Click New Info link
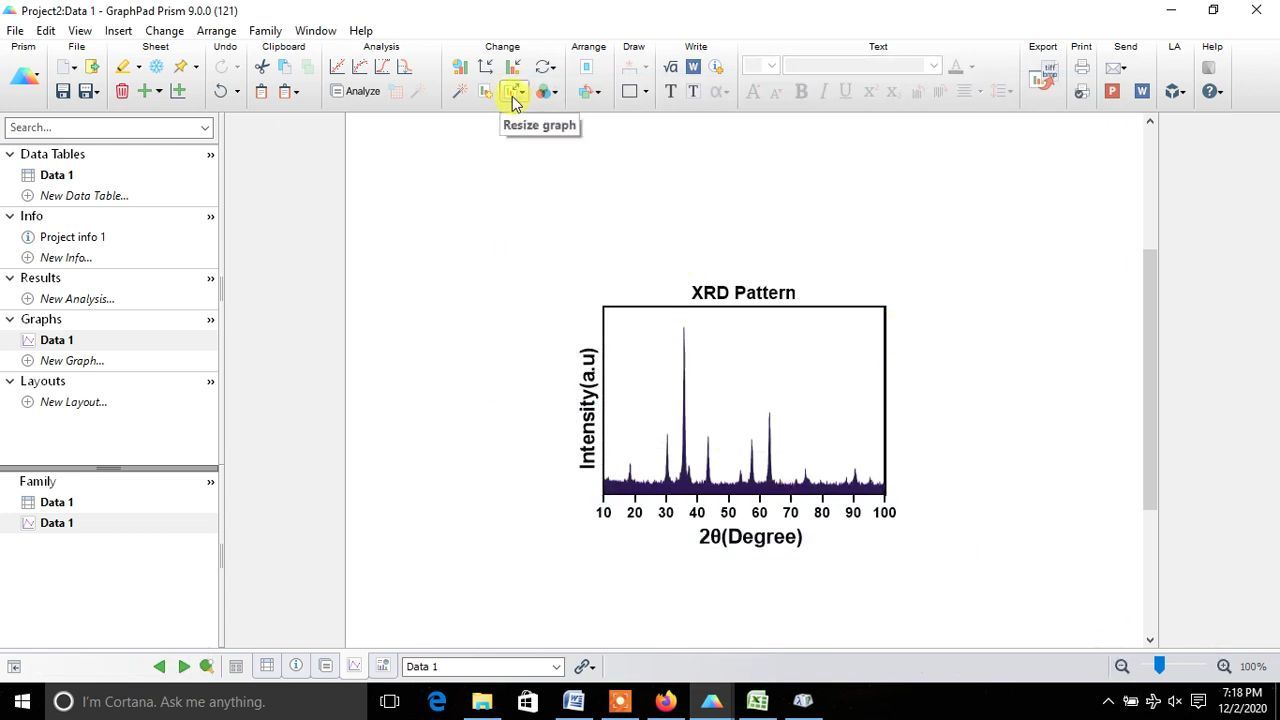The width and height of the screenshot is (1280, 720). (66, 258)
